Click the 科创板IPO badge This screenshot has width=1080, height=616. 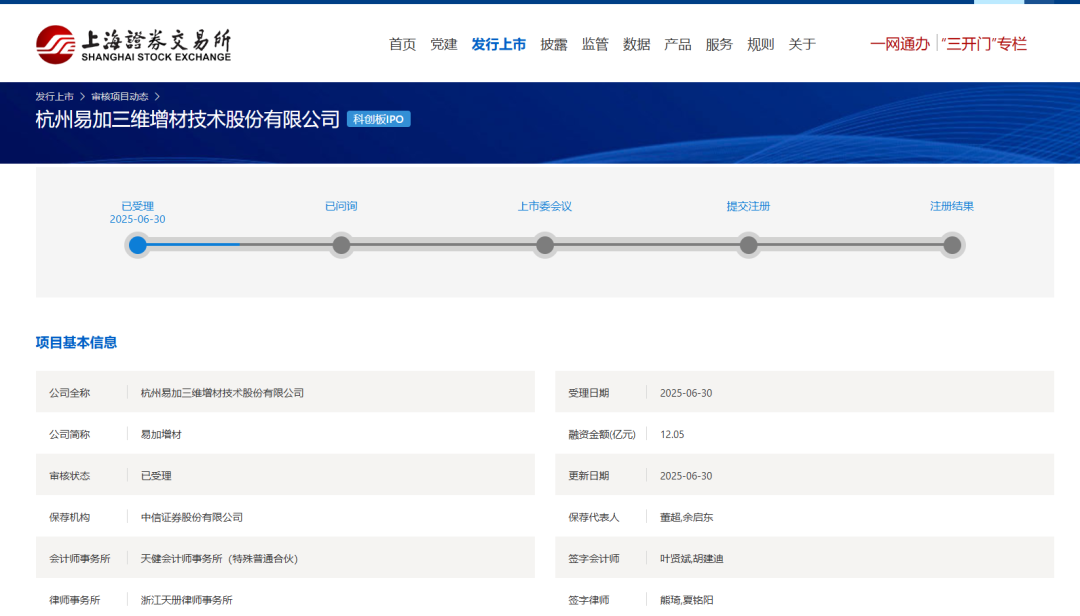(x=379, y=119)
